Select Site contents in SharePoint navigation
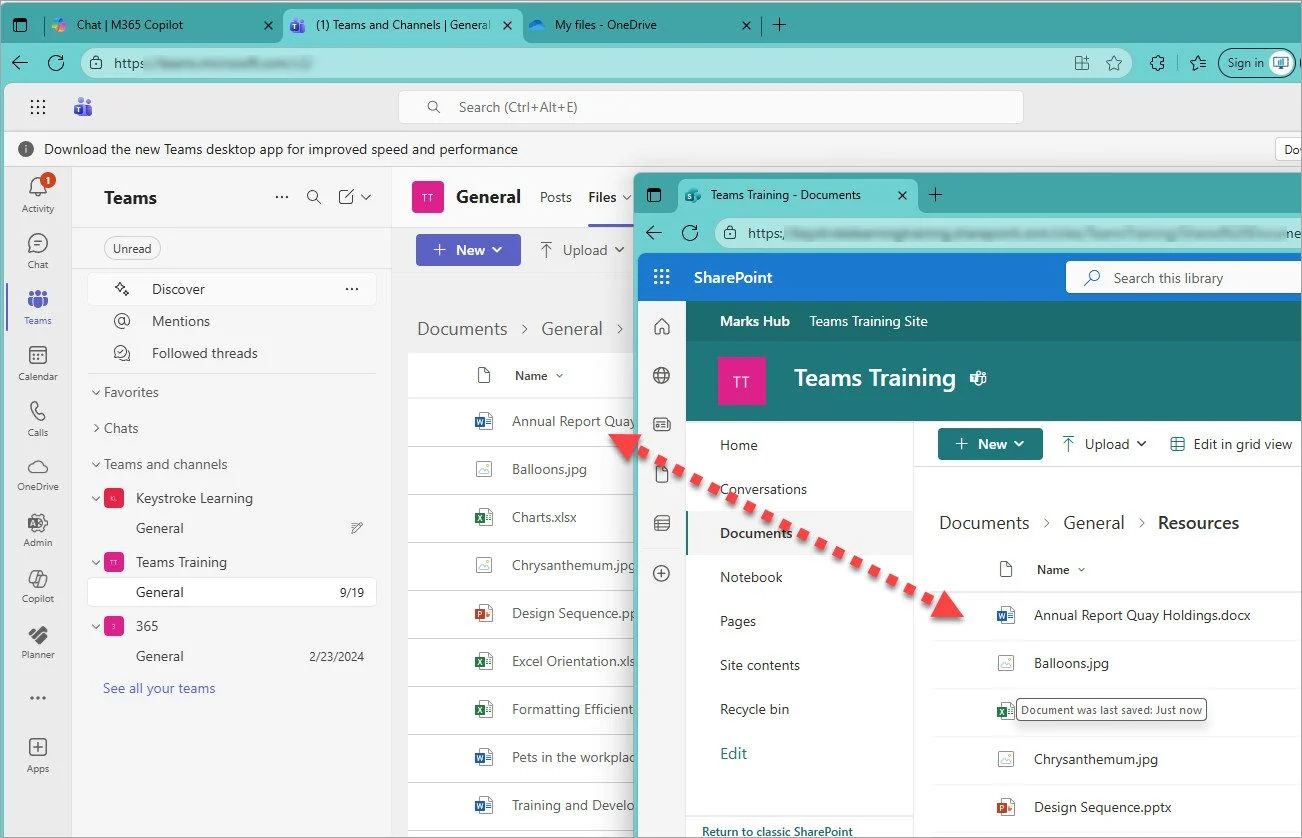1302x838 pixels. 760,665
